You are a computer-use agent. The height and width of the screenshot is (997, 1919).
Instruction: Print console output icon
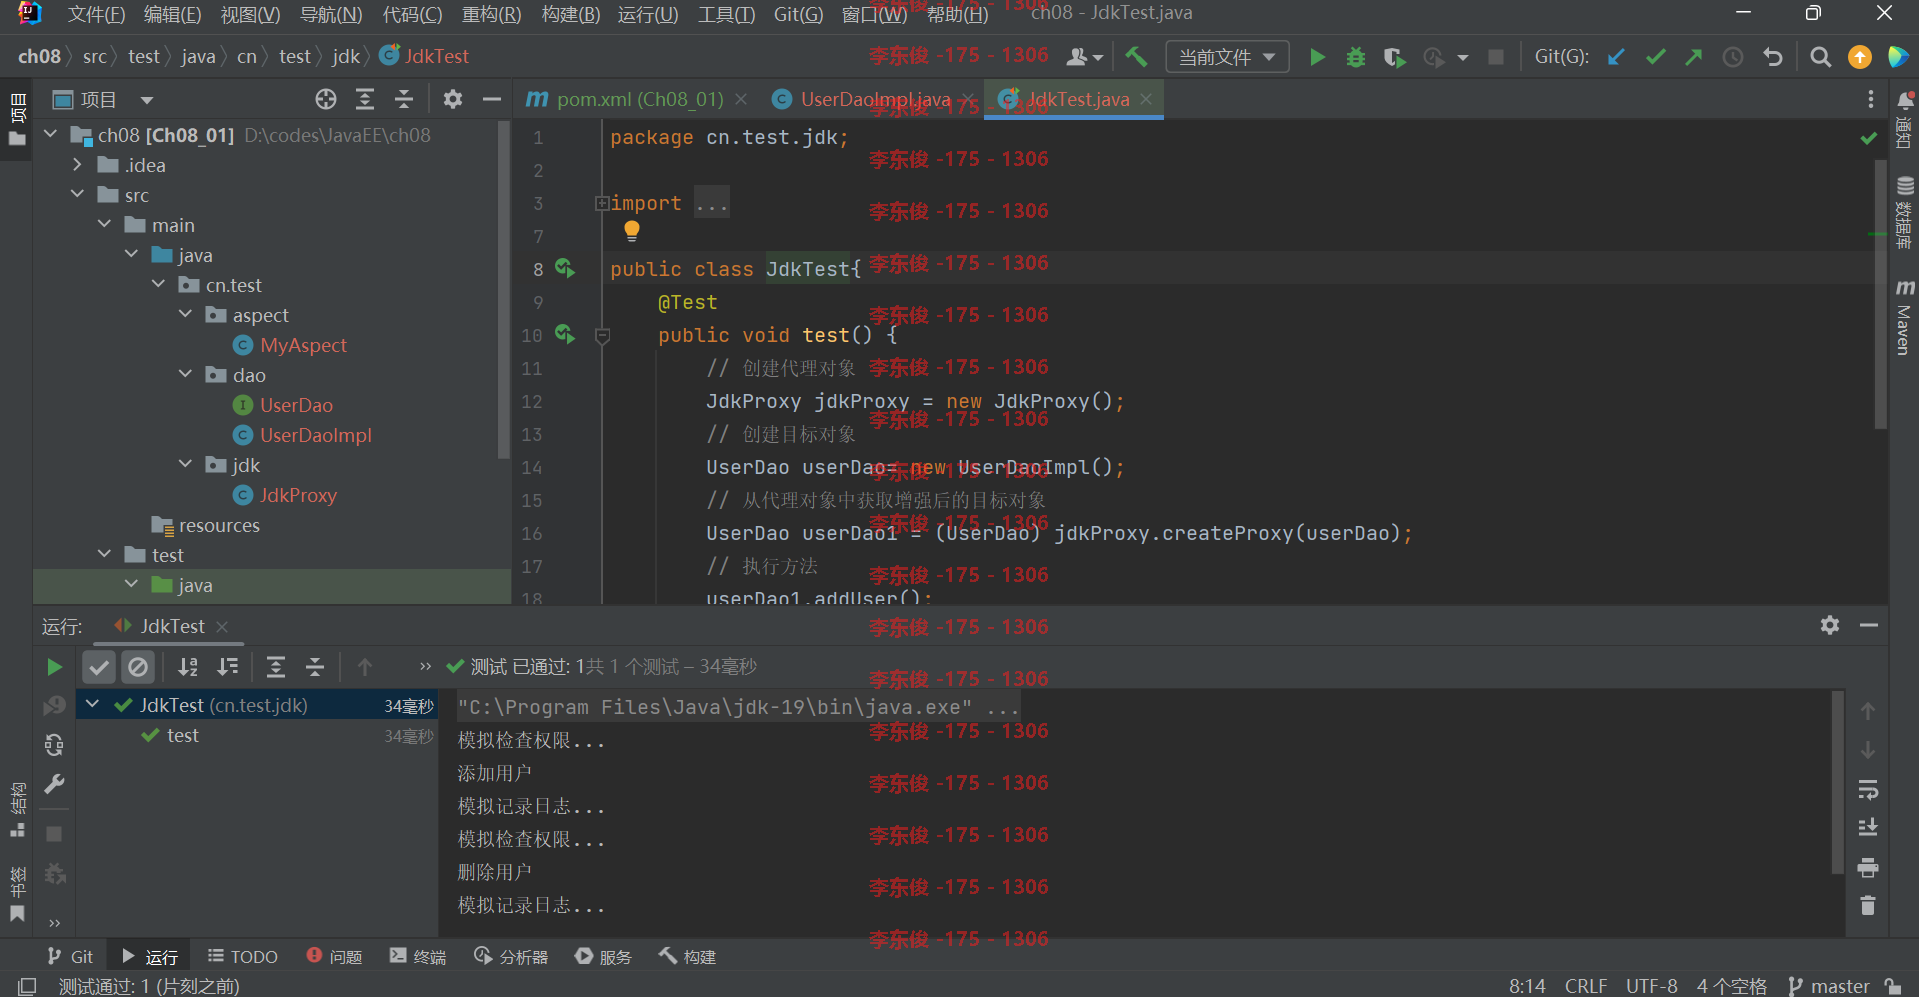click(x=1867, y=868)
